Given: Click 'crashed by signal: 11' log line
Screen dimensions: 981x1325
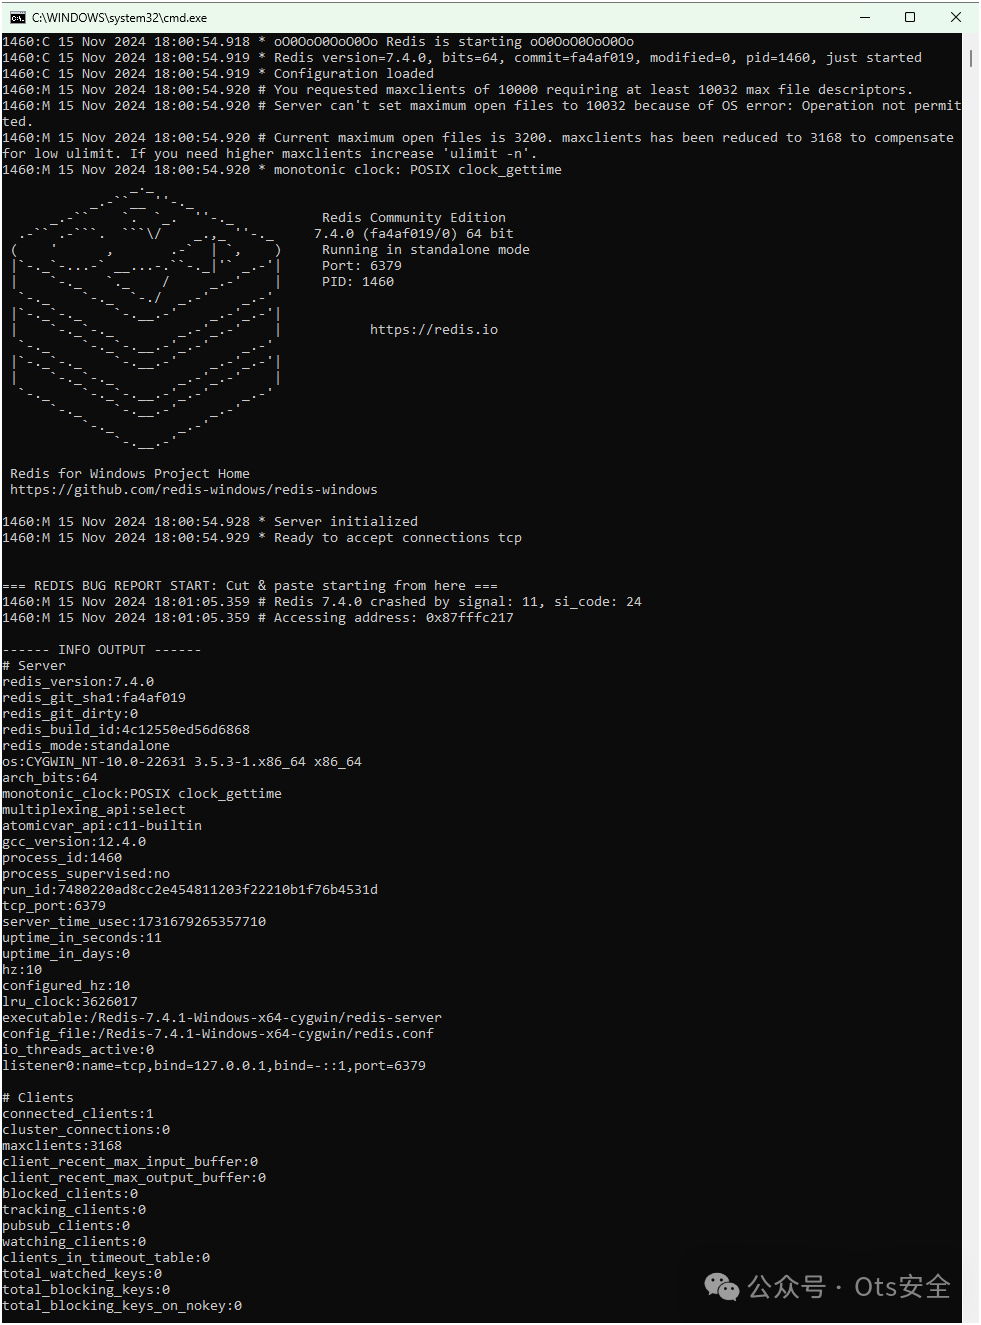Looking at the screenshot, I should [322, 602].
